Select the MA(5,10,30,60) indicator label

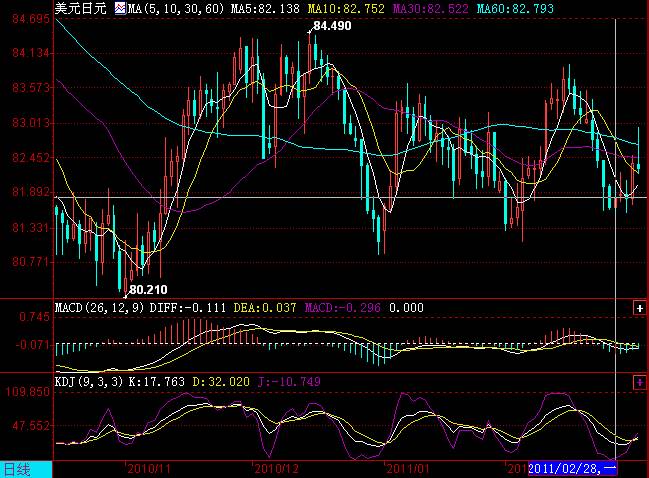pyautogui.click(x=175, y=8)
